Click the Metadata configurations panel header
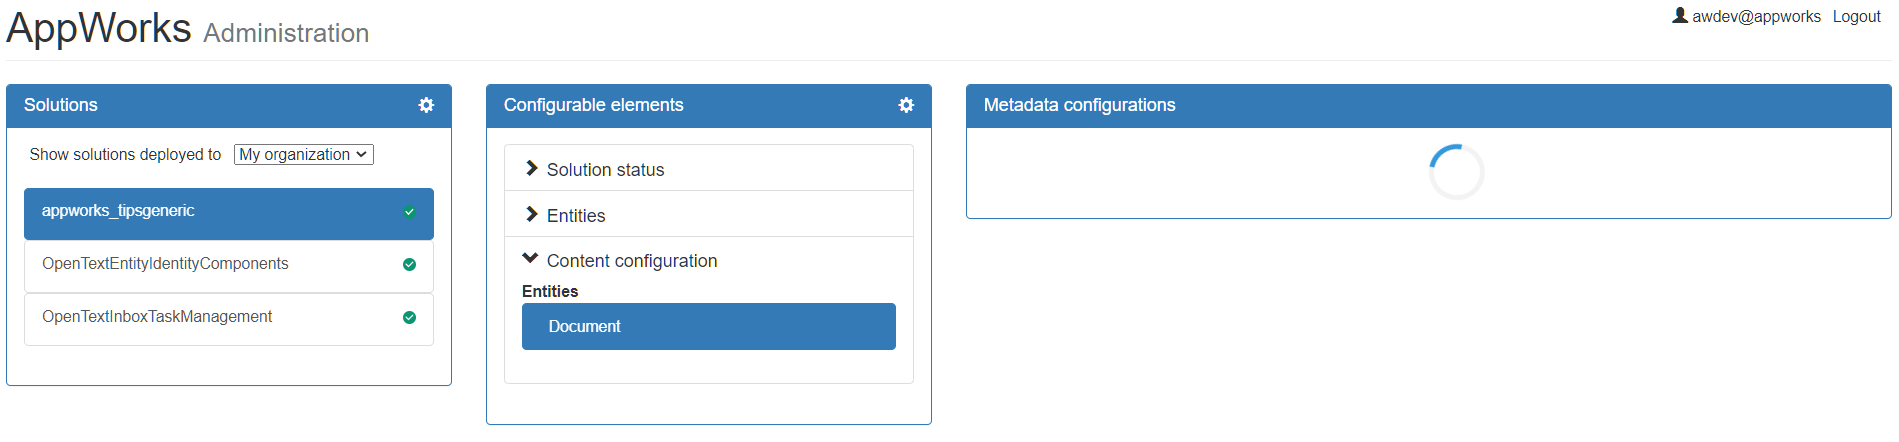Screen dimensions: 1899x442 pyautogui.click(x=1079, y=105)
